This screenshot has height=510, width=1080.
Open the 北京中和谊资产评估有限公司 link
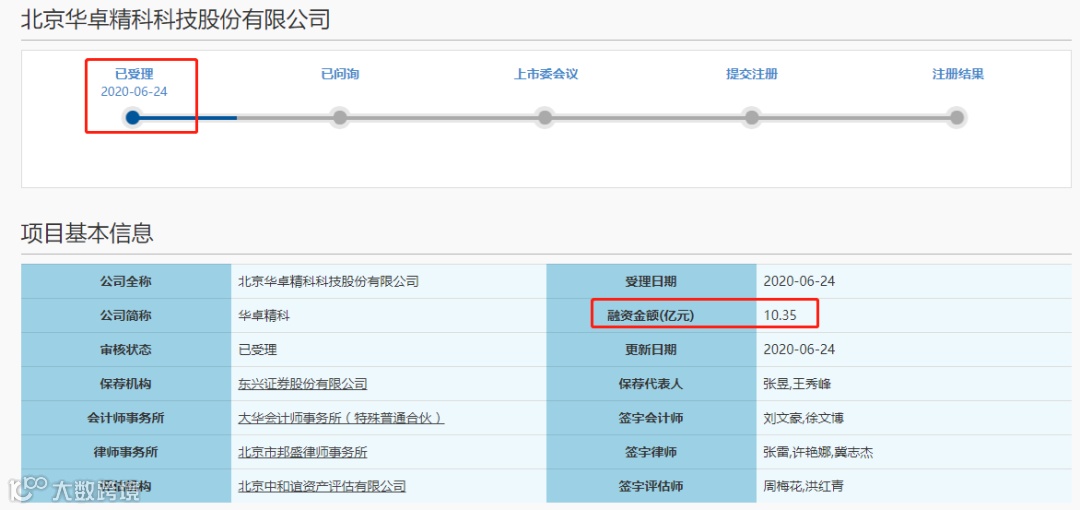coord(321,486)
